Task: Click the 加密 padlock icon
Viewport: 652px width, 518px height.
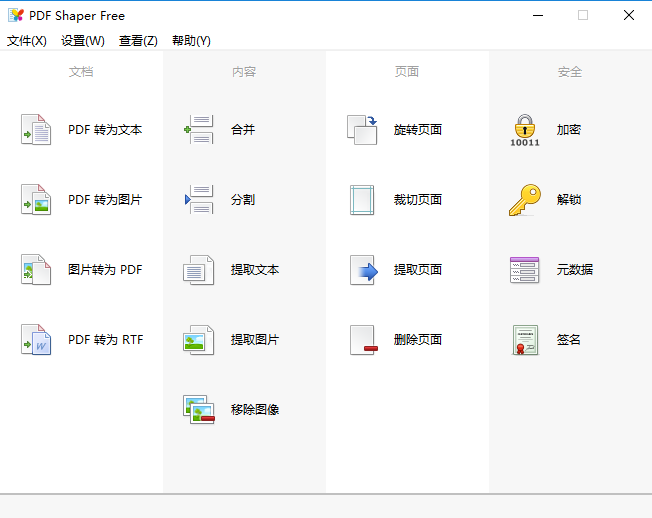Action: (525, 130)
